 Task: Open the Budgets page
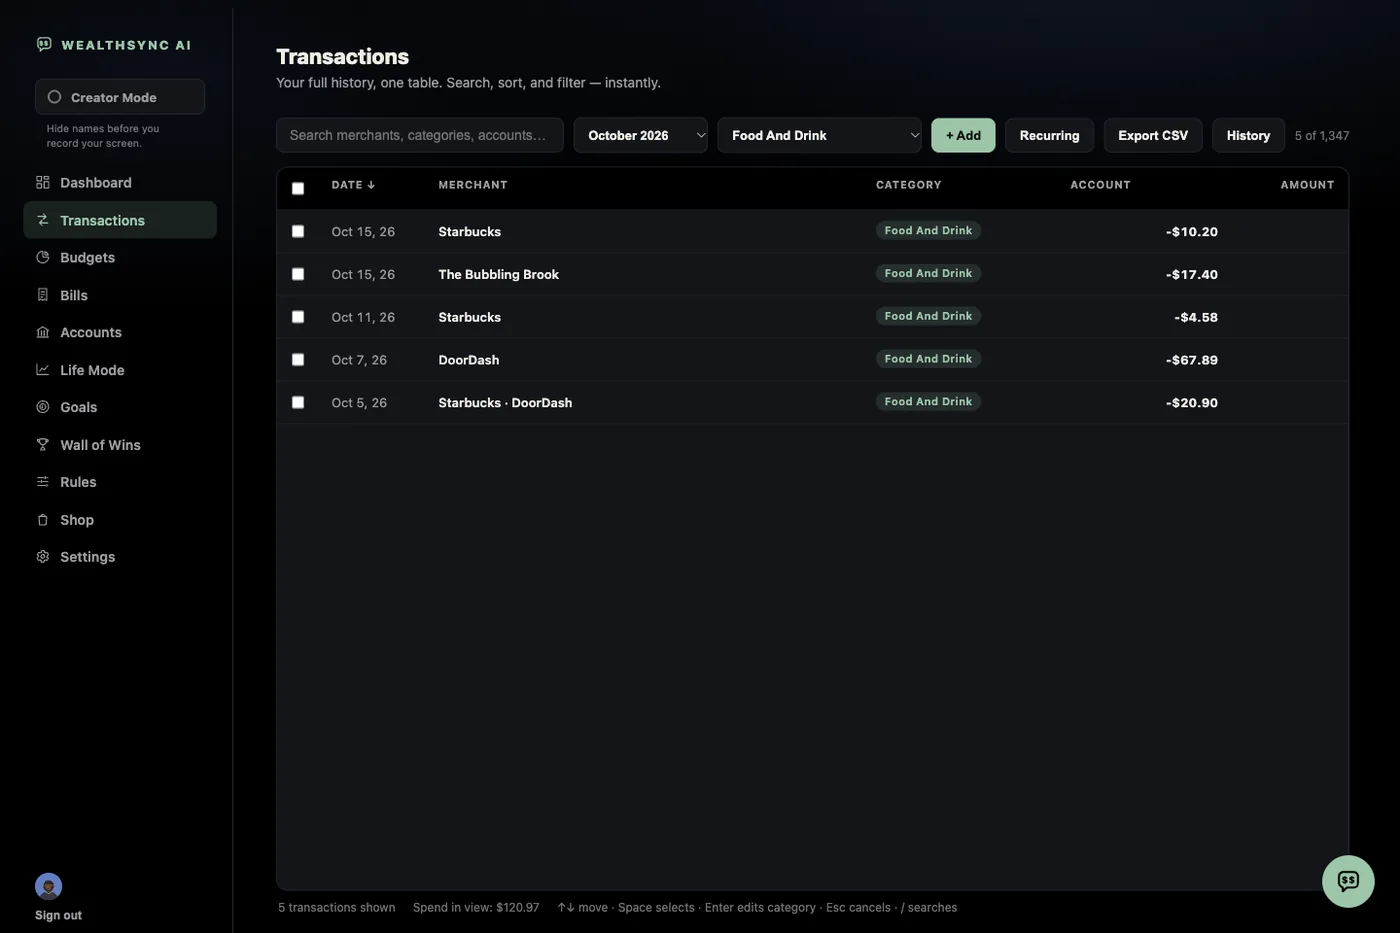[x=120, y=257]
